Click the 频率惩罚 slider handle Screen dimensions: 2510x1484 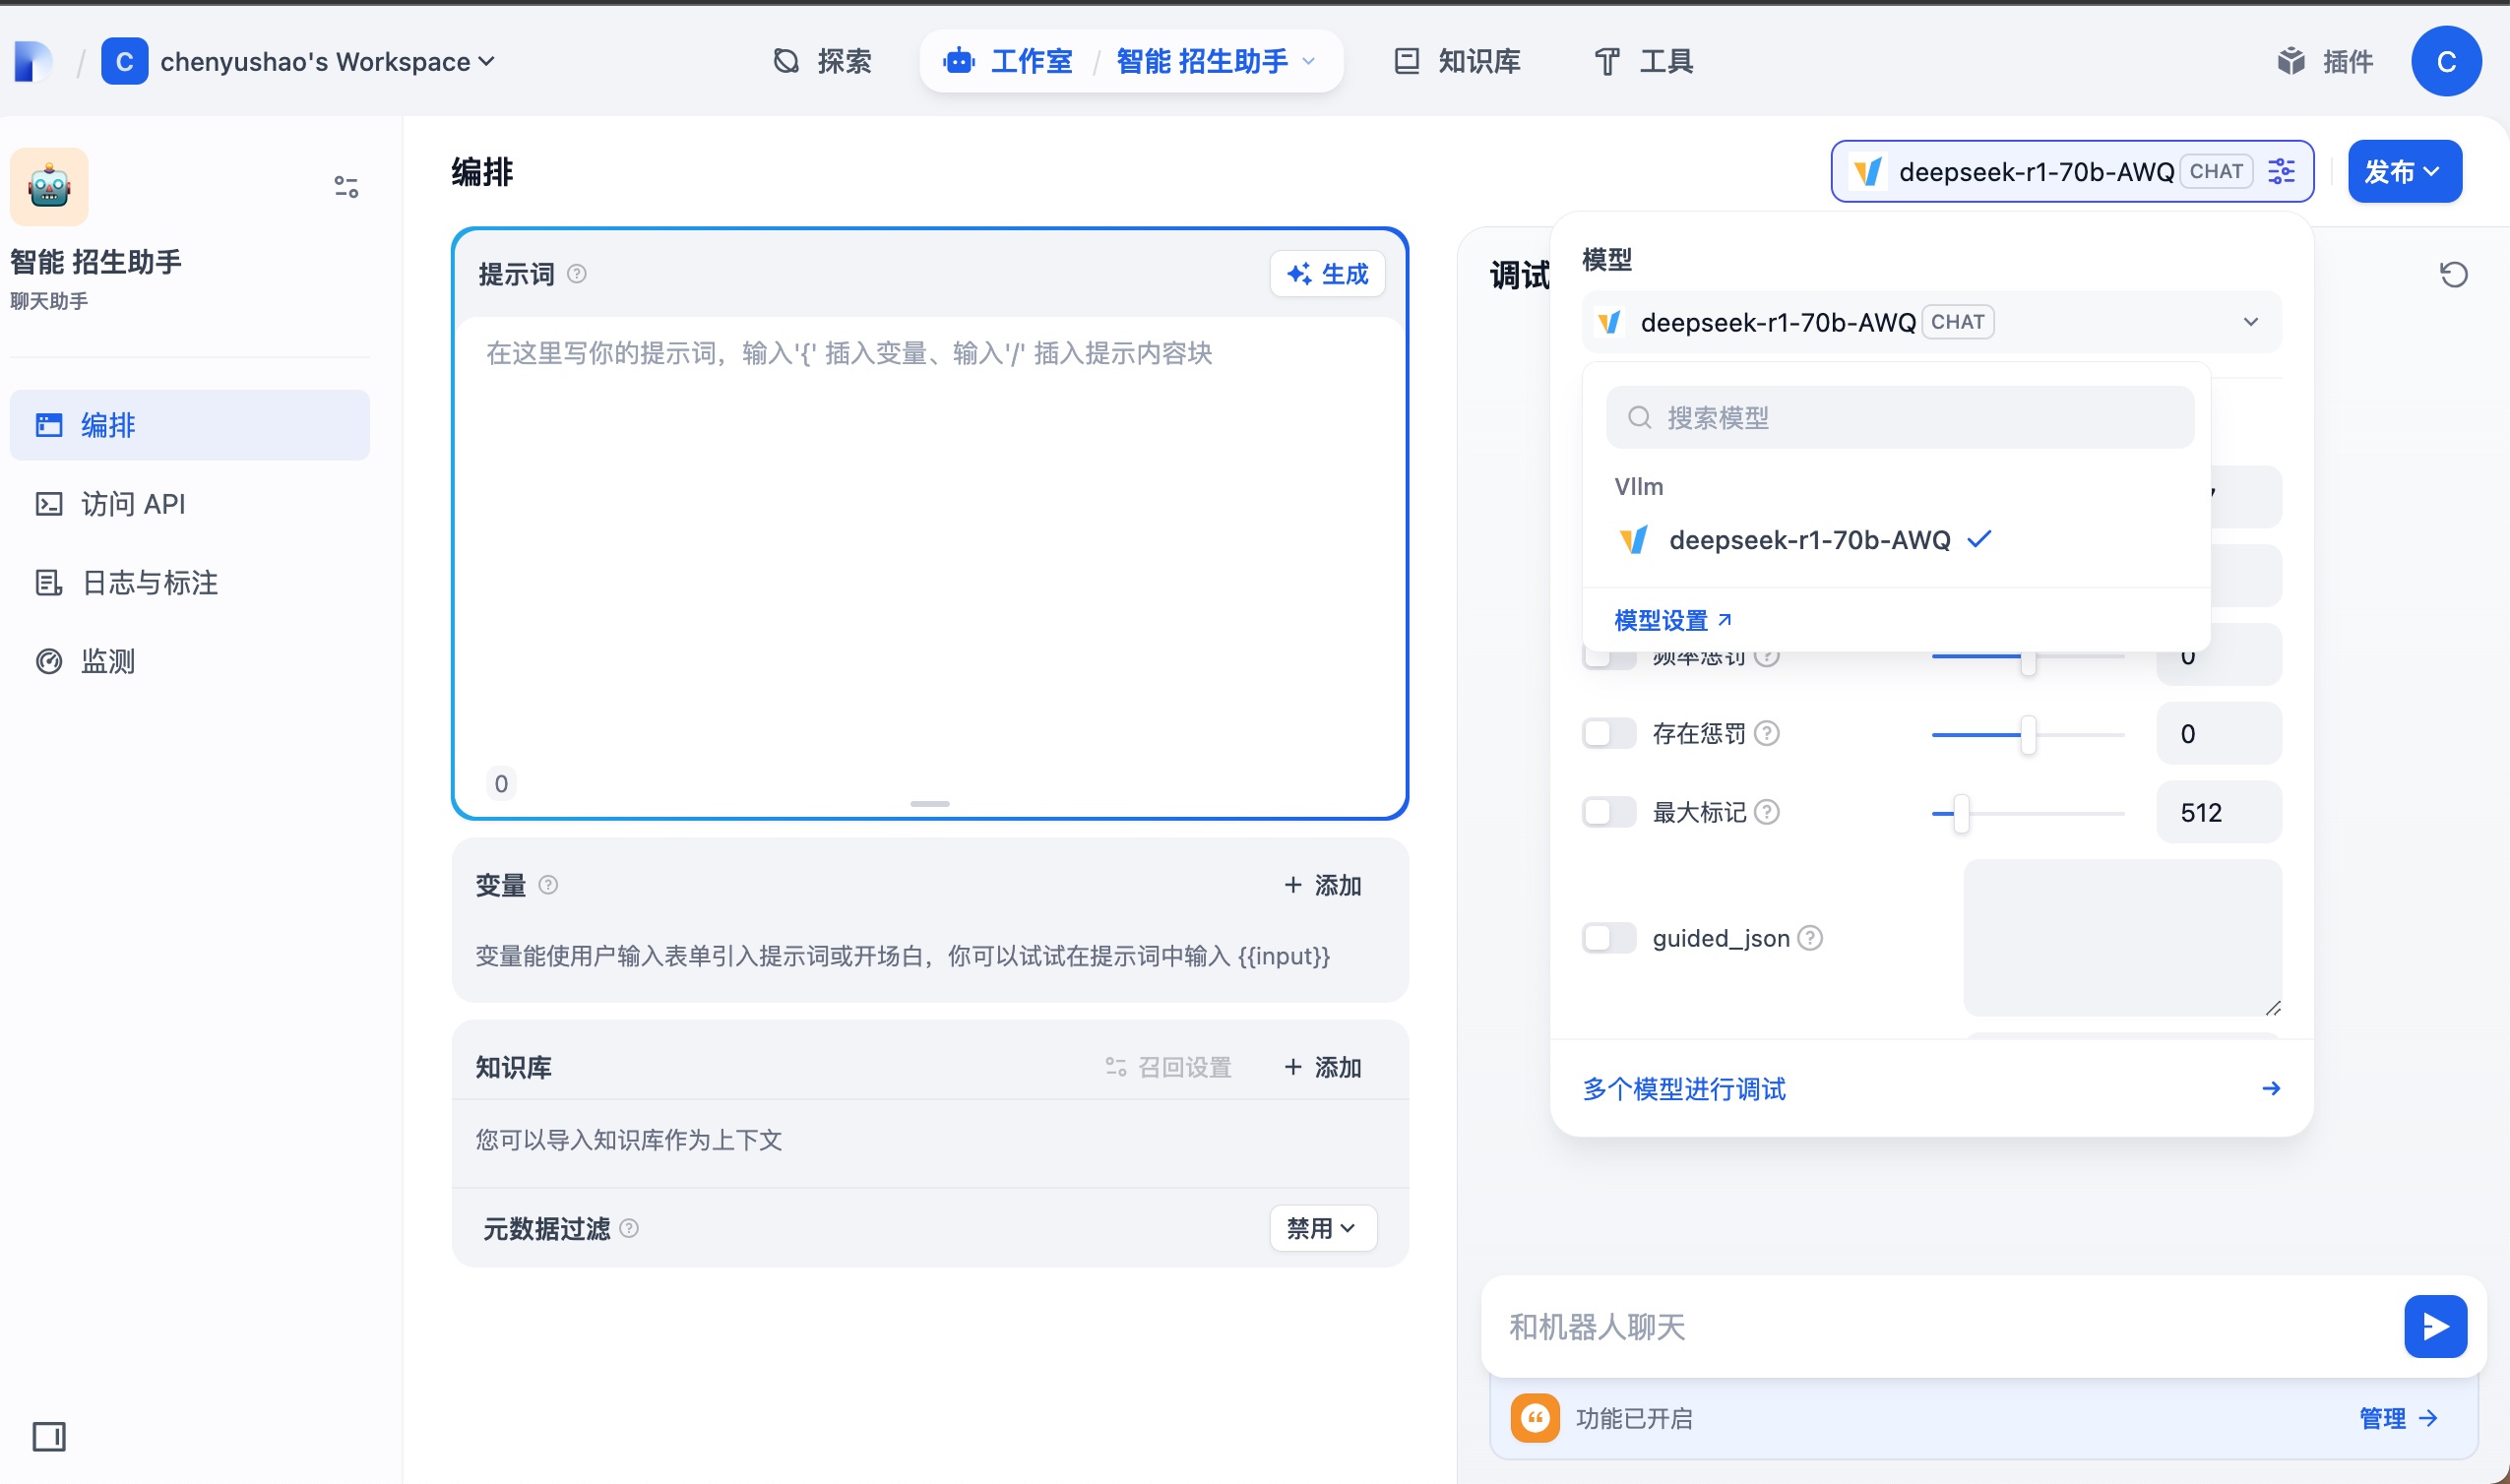pyautogui.click(x=2028, y=664)
